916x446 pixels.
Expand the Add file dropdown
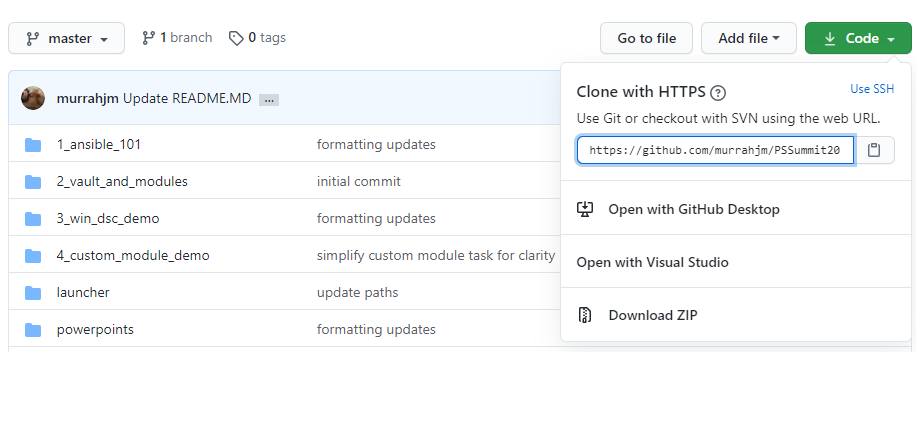click(749, 39)
